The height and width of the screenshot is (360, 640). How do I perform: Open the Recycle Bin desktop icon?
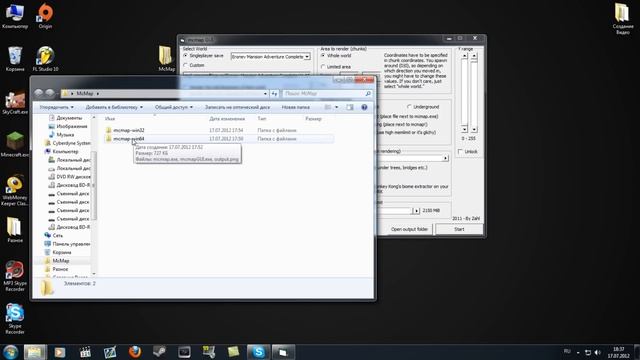[15, 59]
